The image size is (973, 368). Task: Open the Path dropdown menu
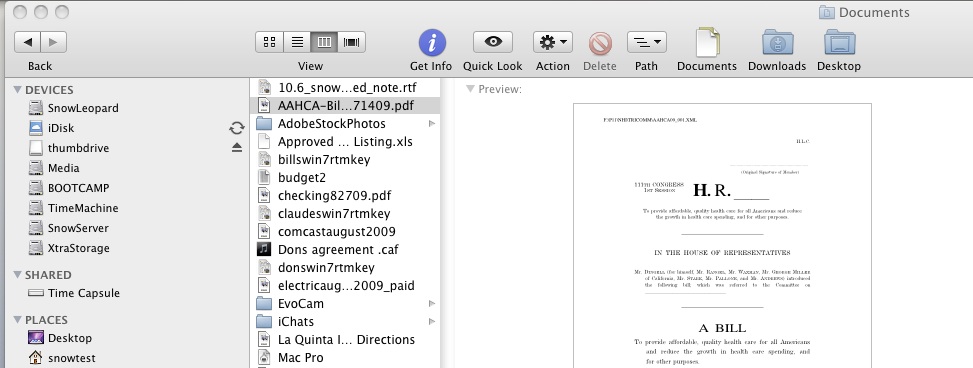647,42
